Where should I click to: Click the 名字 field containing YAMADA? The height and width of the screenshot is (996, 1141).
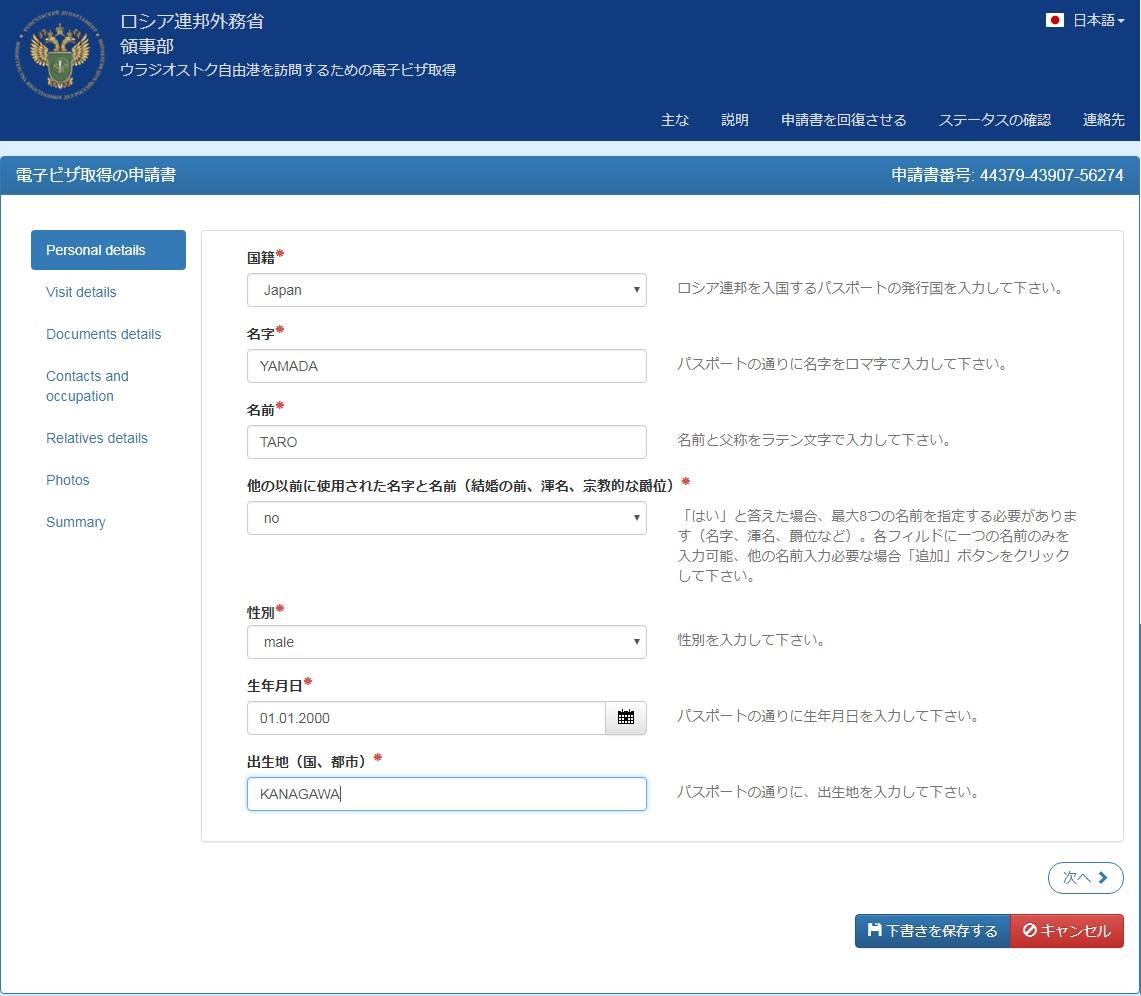pyautogui.click(x=446, y=366)
